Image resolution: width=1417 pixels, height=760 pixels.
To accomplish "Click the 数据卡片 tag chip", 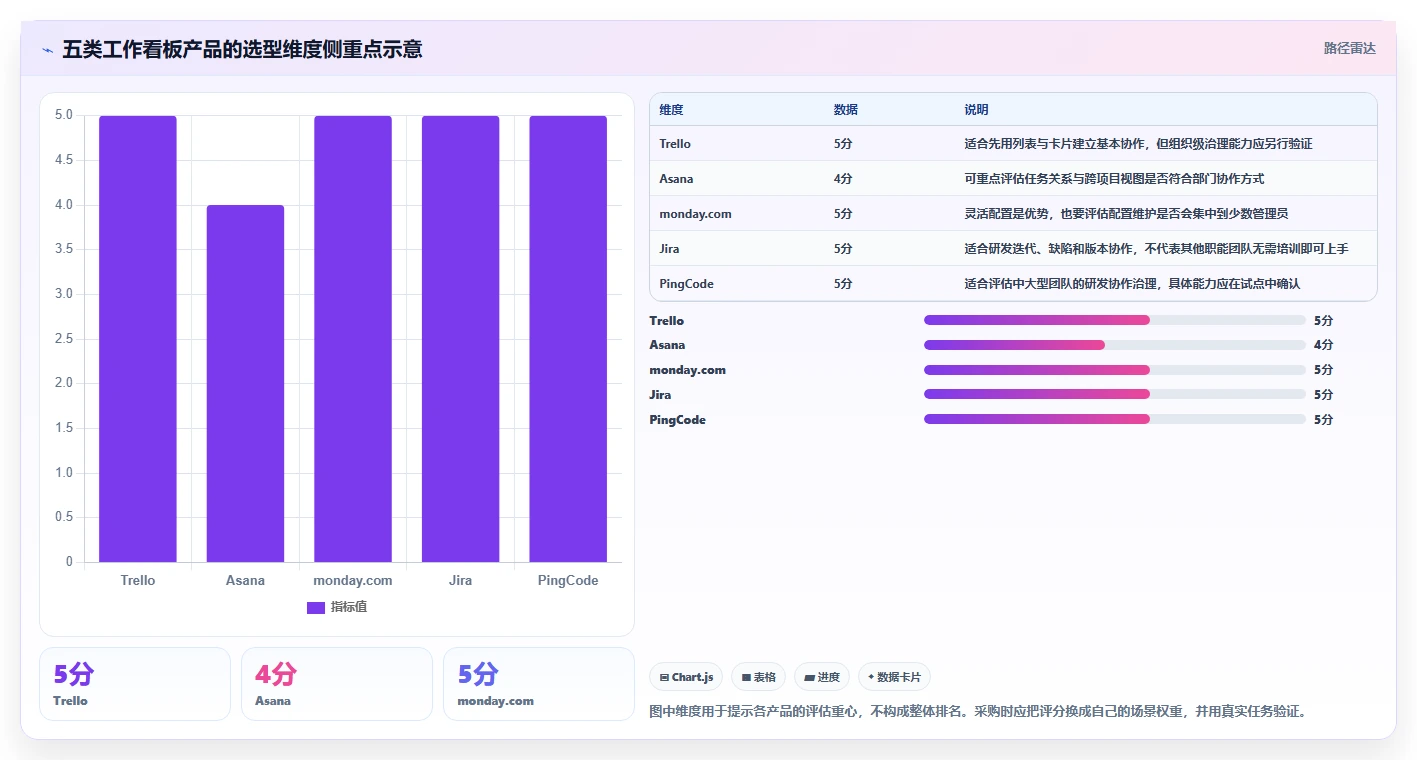I will [894, 677].
